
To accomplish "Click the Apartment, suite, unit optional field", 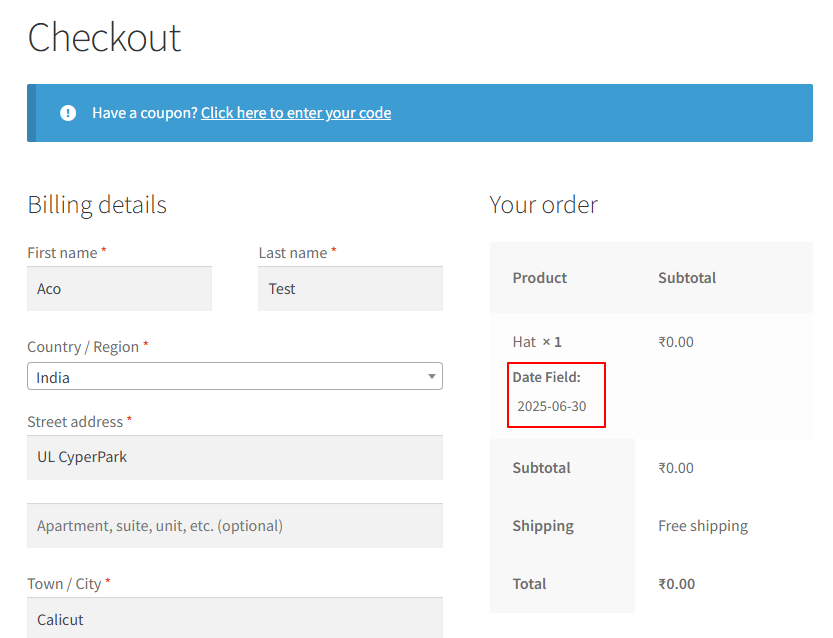I will click(234, 526).
